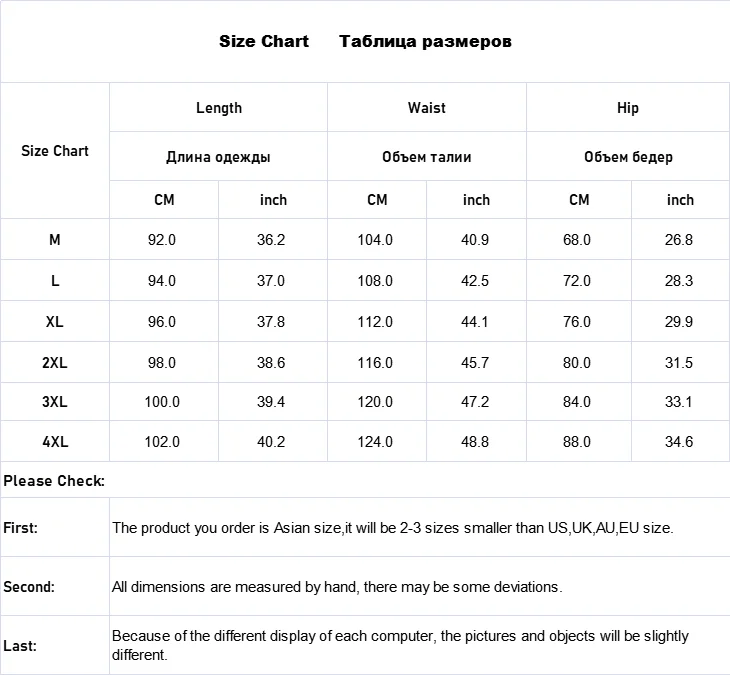Click the 'Last:' note label
This screenshot has height=675, width=730.
click(x=20, y=646)
